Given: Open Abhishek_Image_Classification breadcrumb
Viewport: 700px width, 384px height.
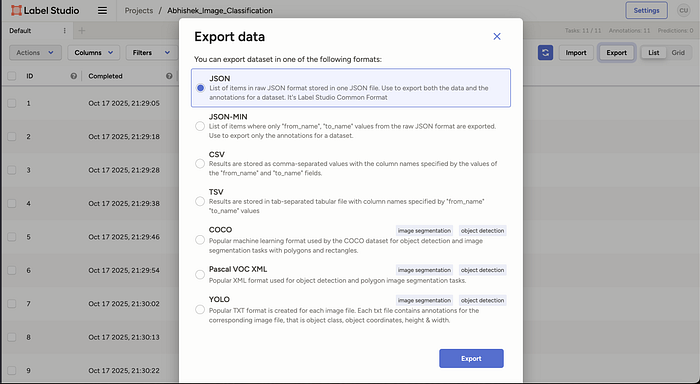Looking at the screenshot, I should (x=220, y=10).
